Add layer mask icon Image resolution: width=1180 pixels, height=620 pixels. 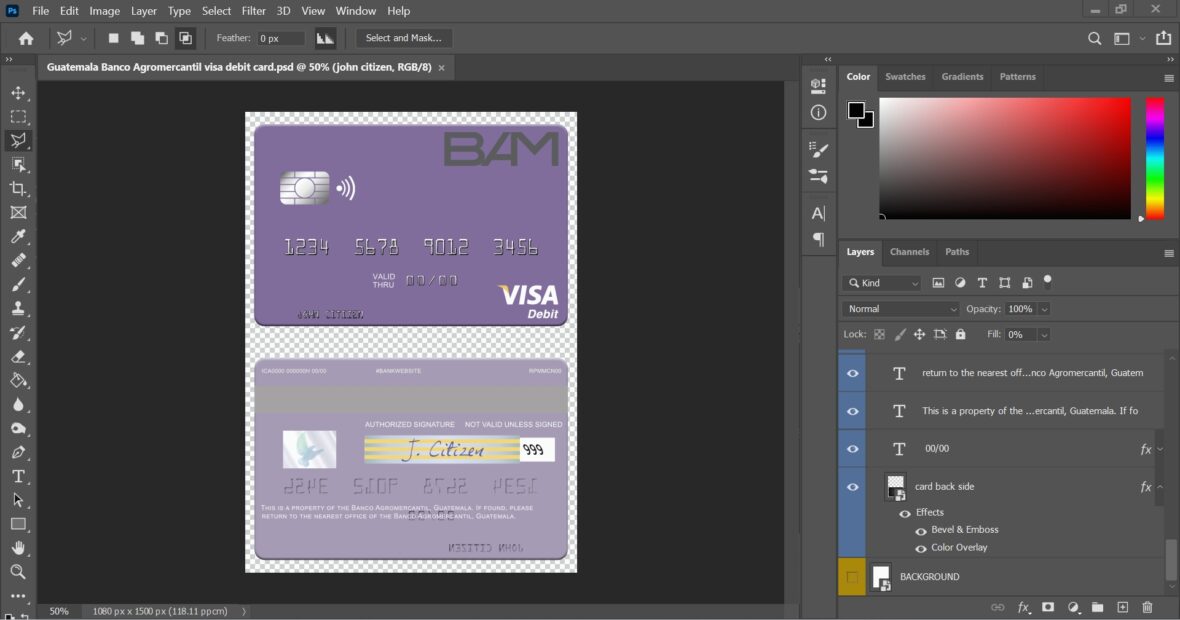(1048, 607)
